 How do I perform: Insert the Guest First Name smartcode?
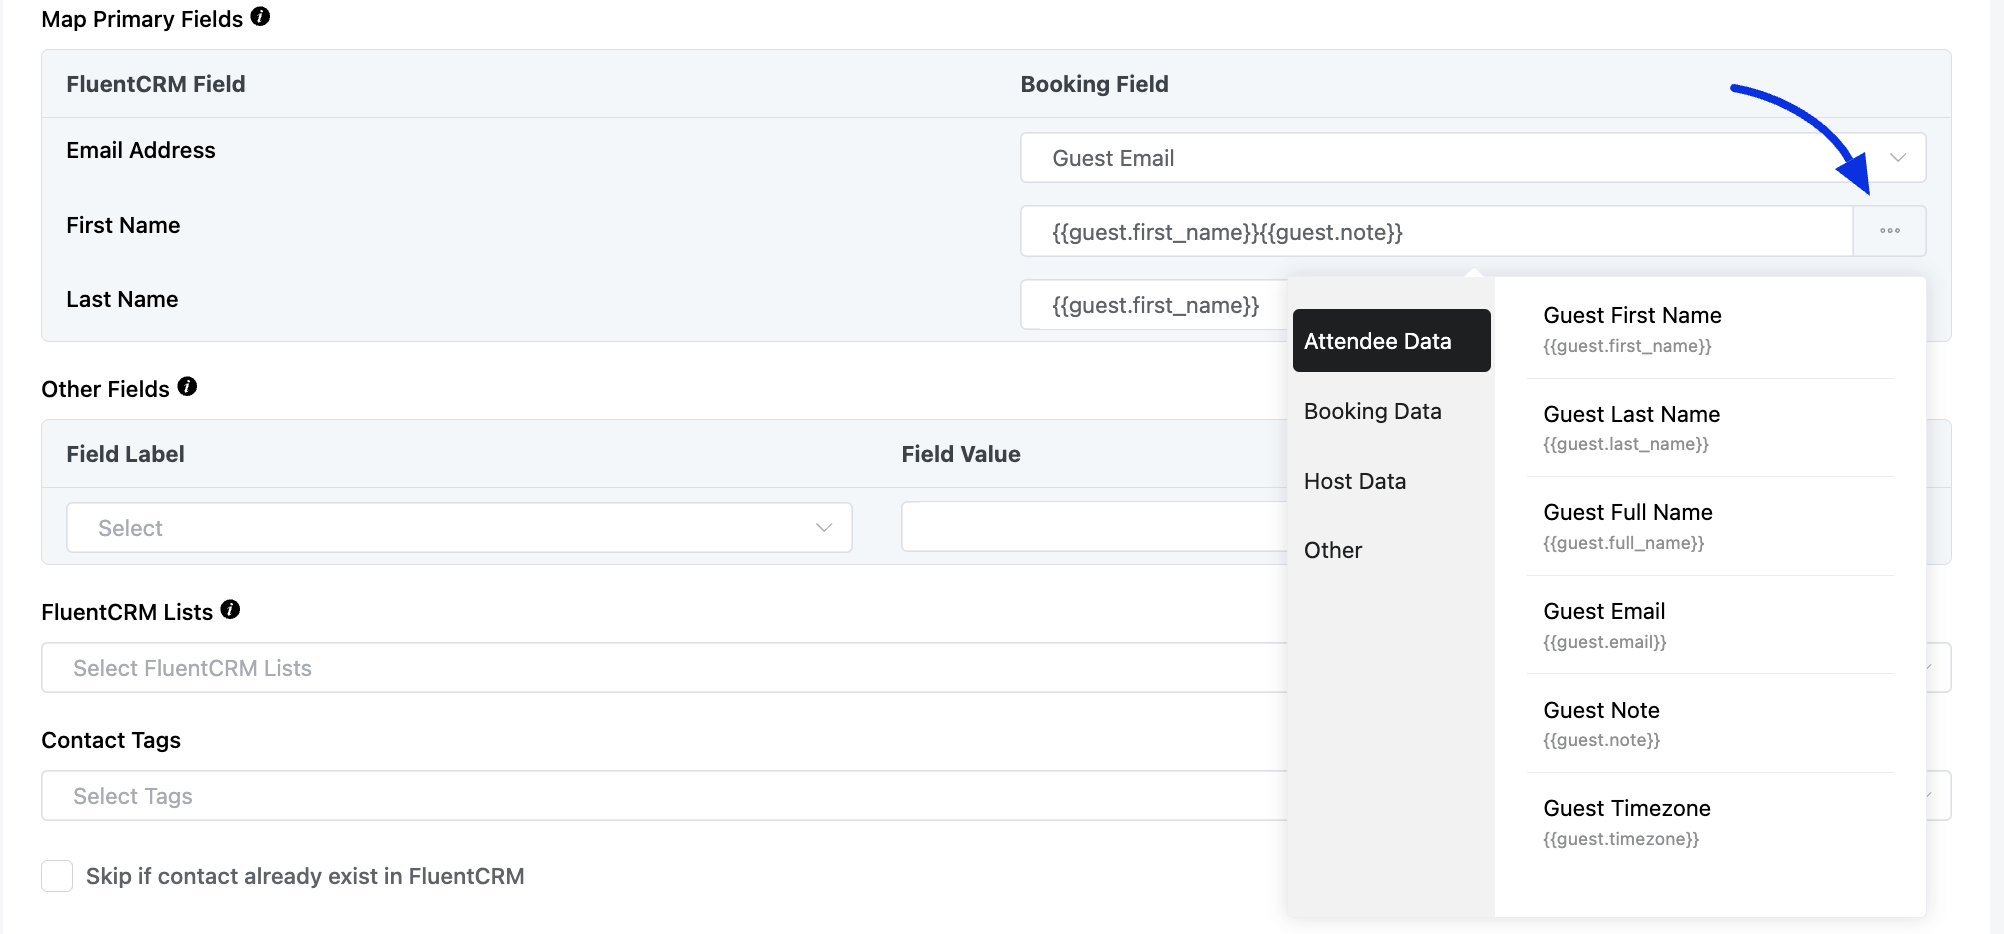pos(1631,328)
